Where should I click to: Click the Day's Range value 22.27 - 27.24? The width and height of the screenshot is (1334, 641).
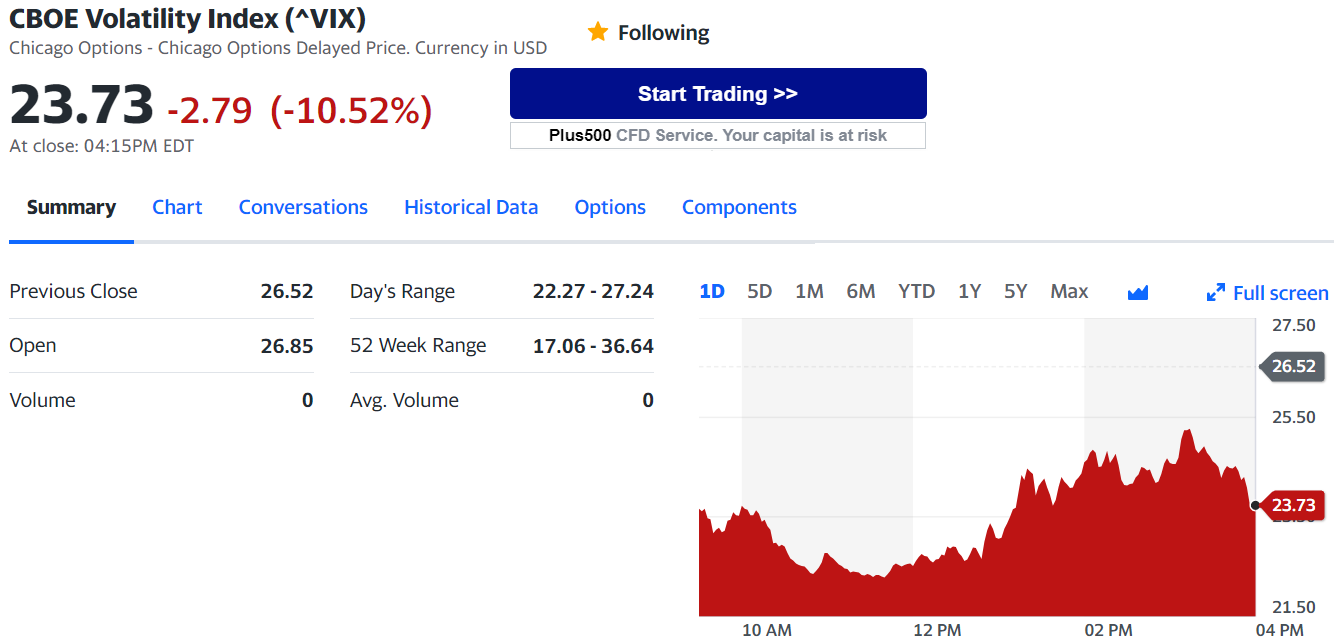coord(593,291)
